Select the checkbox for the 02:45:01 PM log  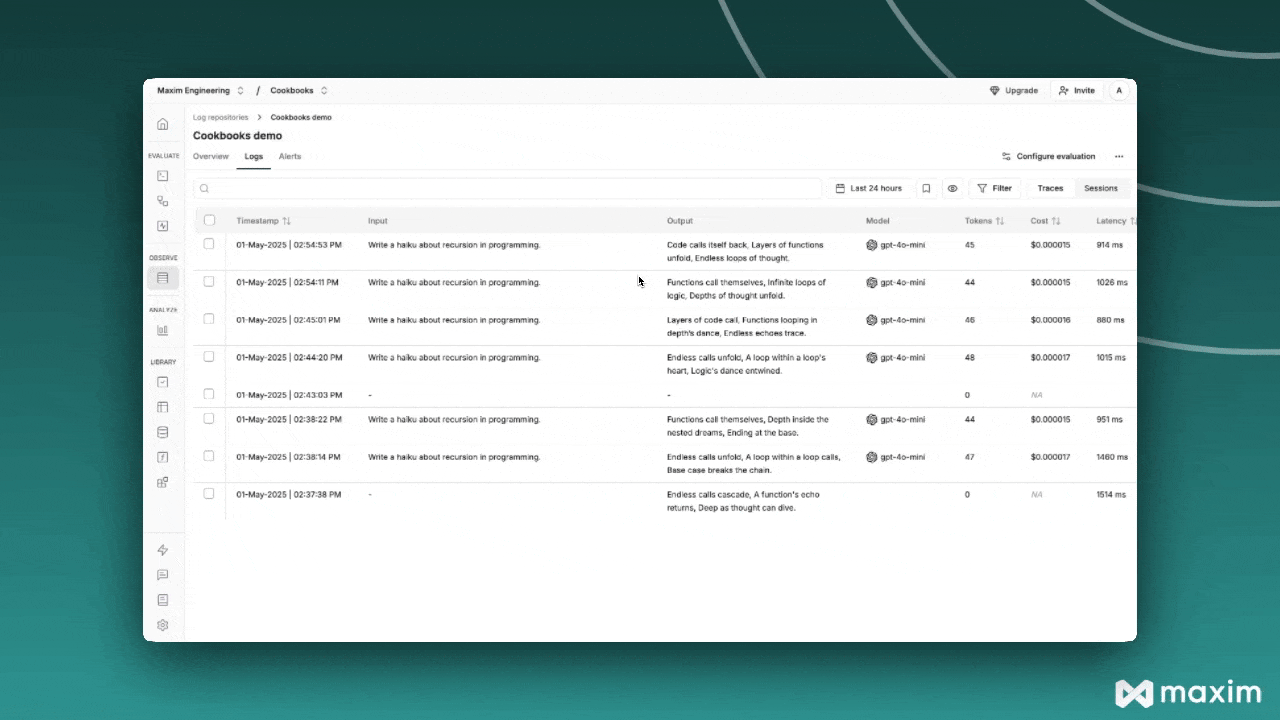pyautogui.click(x=209, y=319)
